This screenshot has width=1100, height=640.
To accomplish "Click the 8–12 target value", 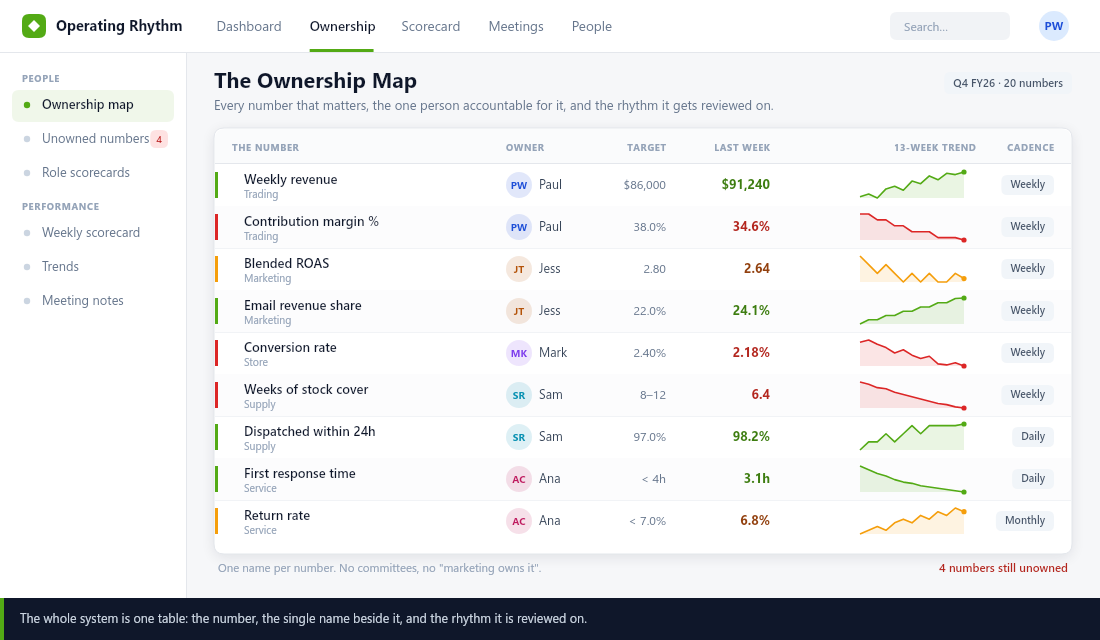I will (x=653, y=395).
